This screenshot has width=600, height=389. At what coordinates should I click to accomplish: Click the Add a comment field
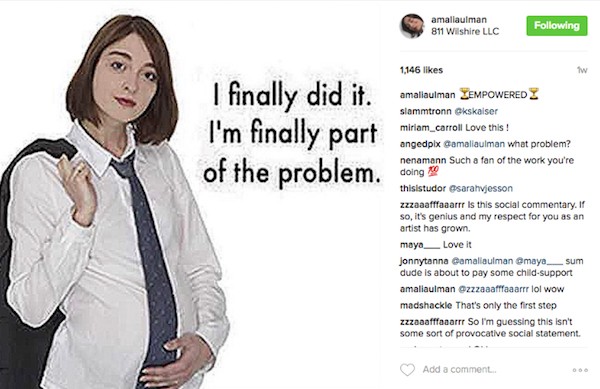(x=460, y=369)
